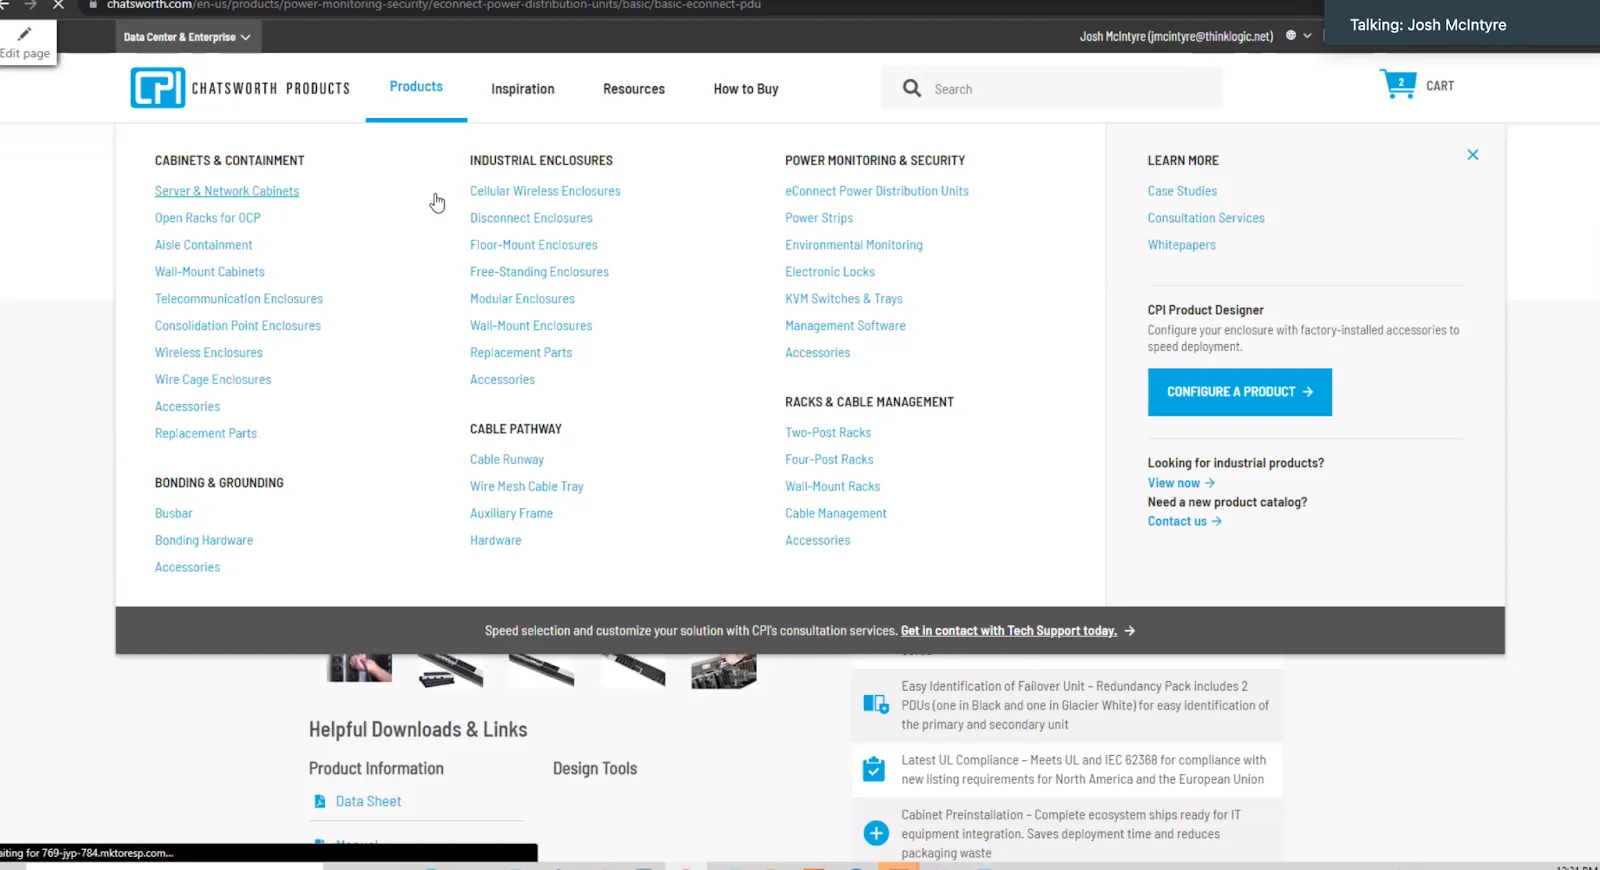The width and height of the screenshot is (1600, 870).
Task: Open Management Software link
Action: click(845, 326)
